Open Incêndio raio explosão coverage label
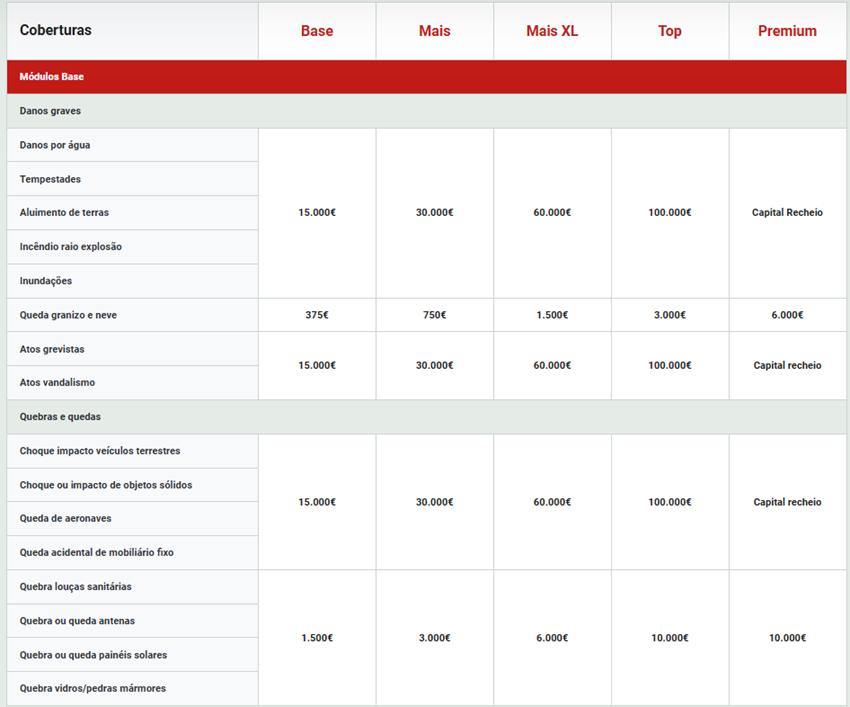850x707 pixels. tap(70, 247)
